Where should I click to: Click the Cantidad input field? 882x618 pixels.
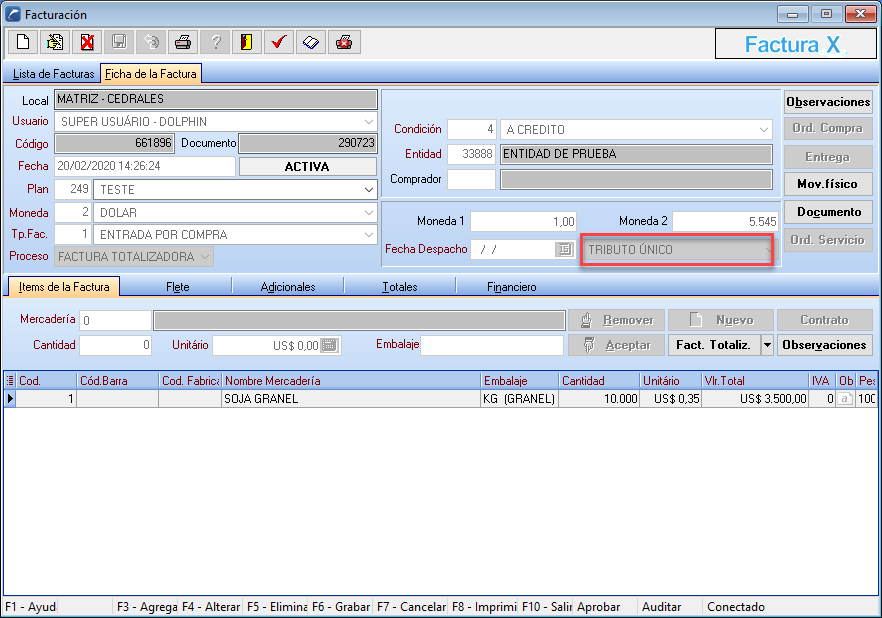point(115,345)
